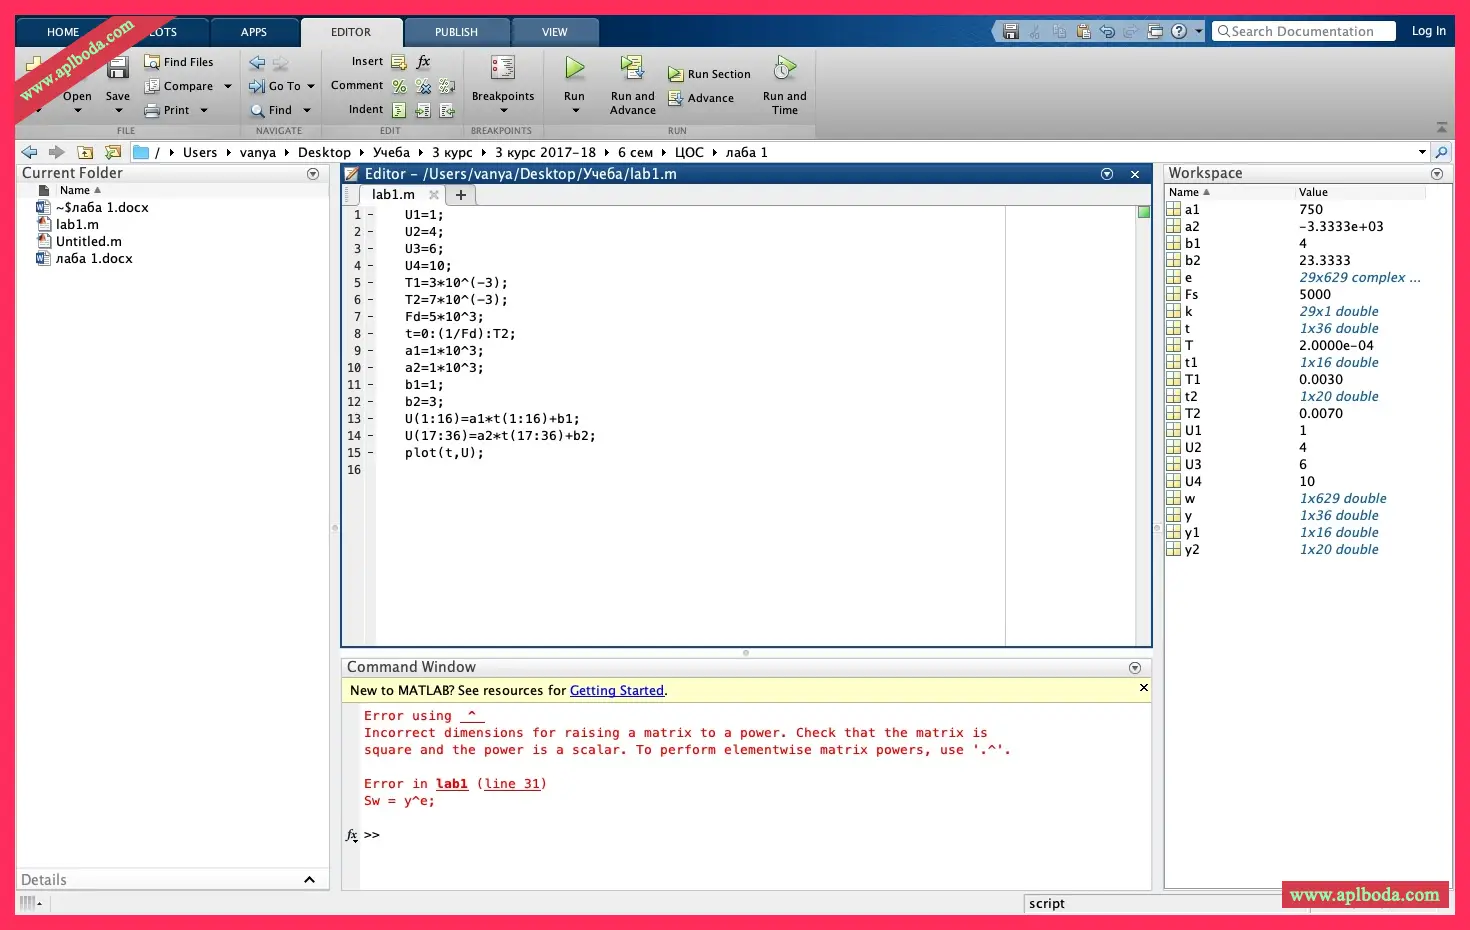Image resolution: width=1470 pixels, height=930 pixels.
Task: Add a new editor tab with plus
Action: (x=461, y=195)
